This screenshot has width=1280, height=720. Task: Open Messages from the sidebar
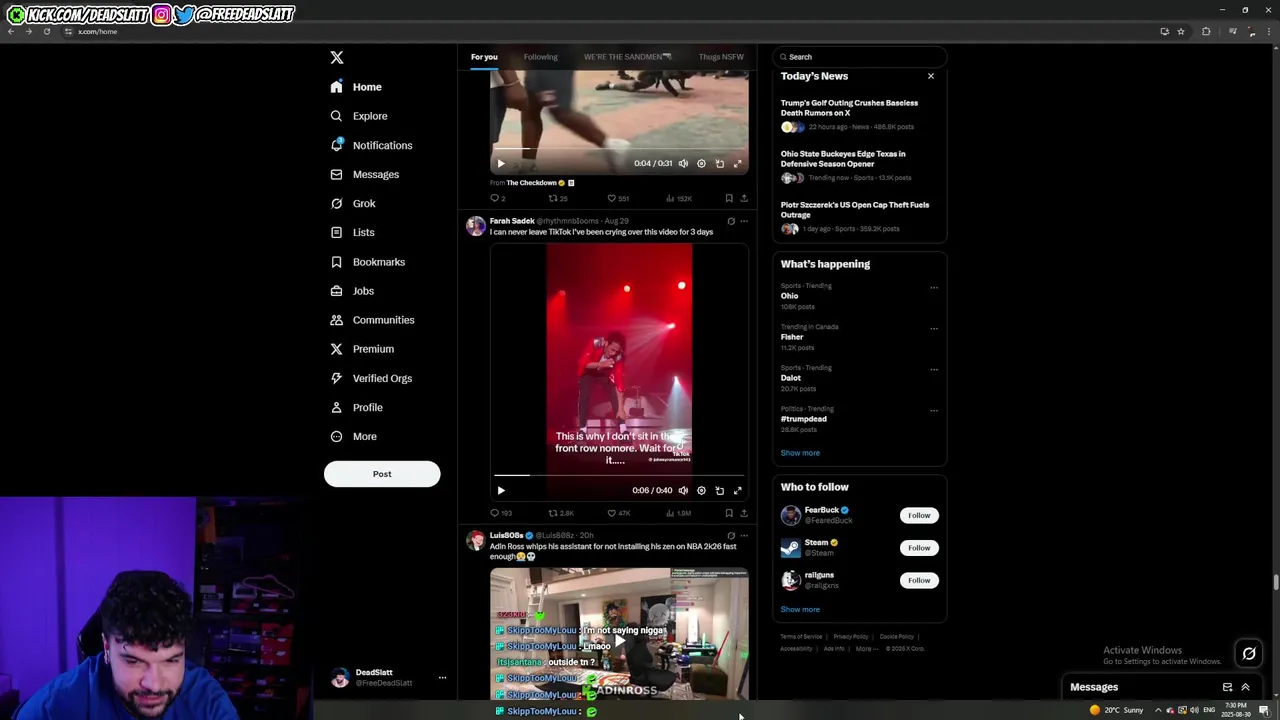pyautogui.click(x=364, y=174)
